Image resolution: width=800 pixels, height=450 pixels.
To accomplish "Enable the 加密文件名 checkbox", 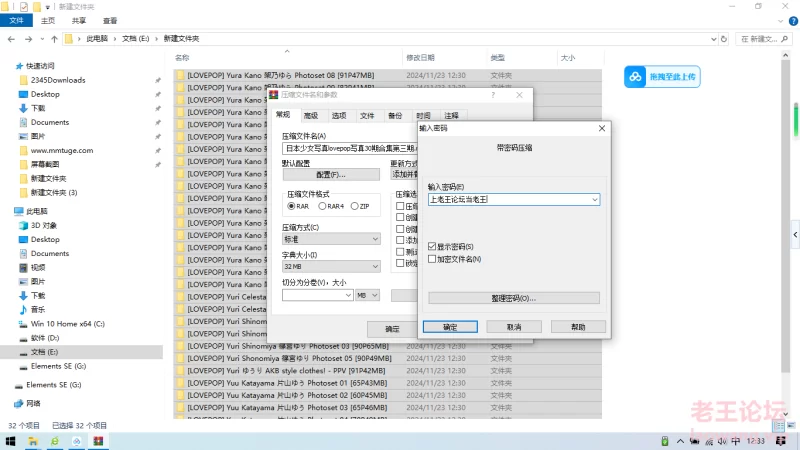I will 432,259.
